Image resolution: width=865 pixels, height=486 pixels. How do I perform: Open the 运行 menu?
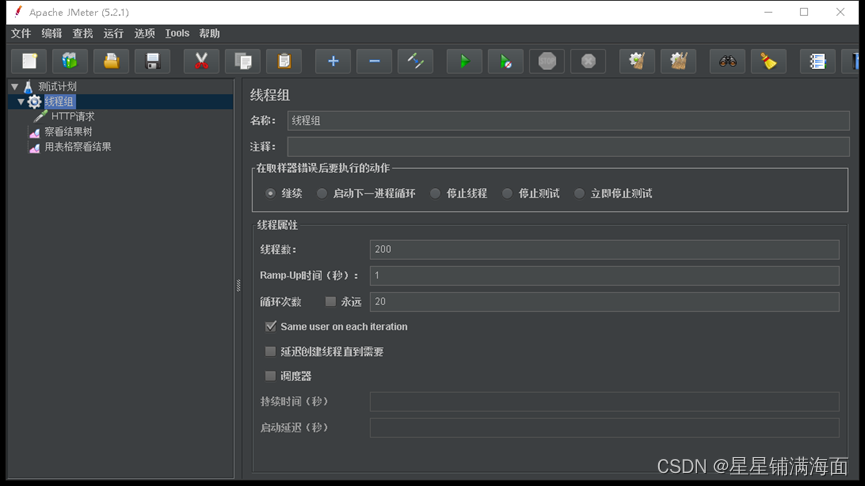point(114,34)
